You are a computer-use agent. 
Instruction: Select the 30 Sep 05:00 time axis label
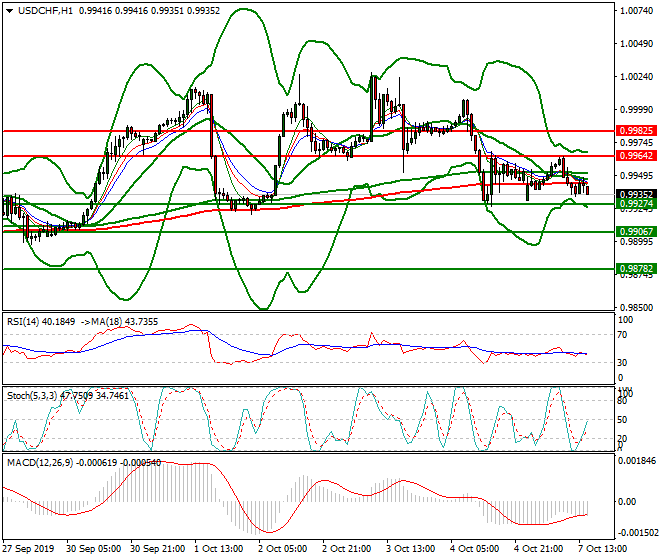click(x=94, y=549)
